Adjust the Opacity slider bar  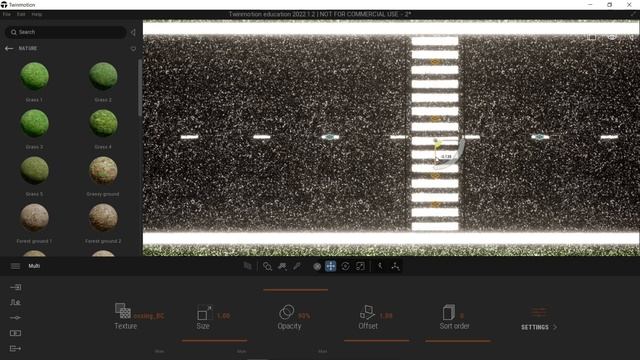(x=296, y=290)
